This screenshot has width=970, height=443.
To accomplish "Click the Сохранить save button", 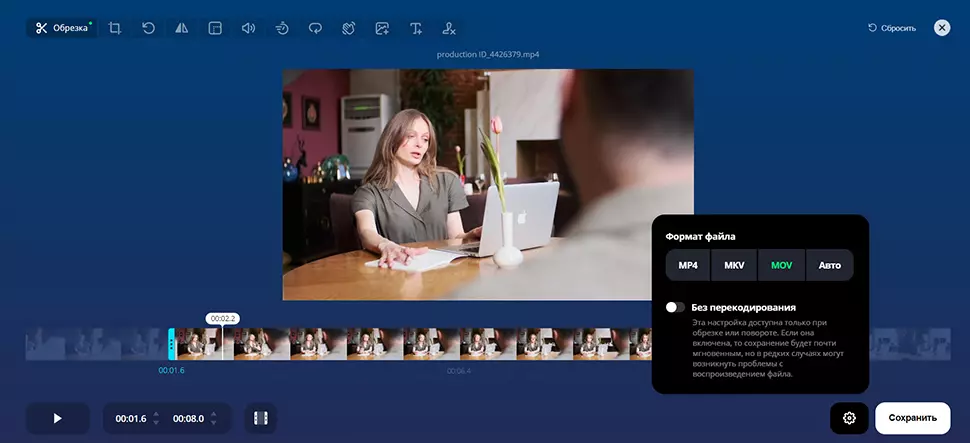I will coord(912,418).
